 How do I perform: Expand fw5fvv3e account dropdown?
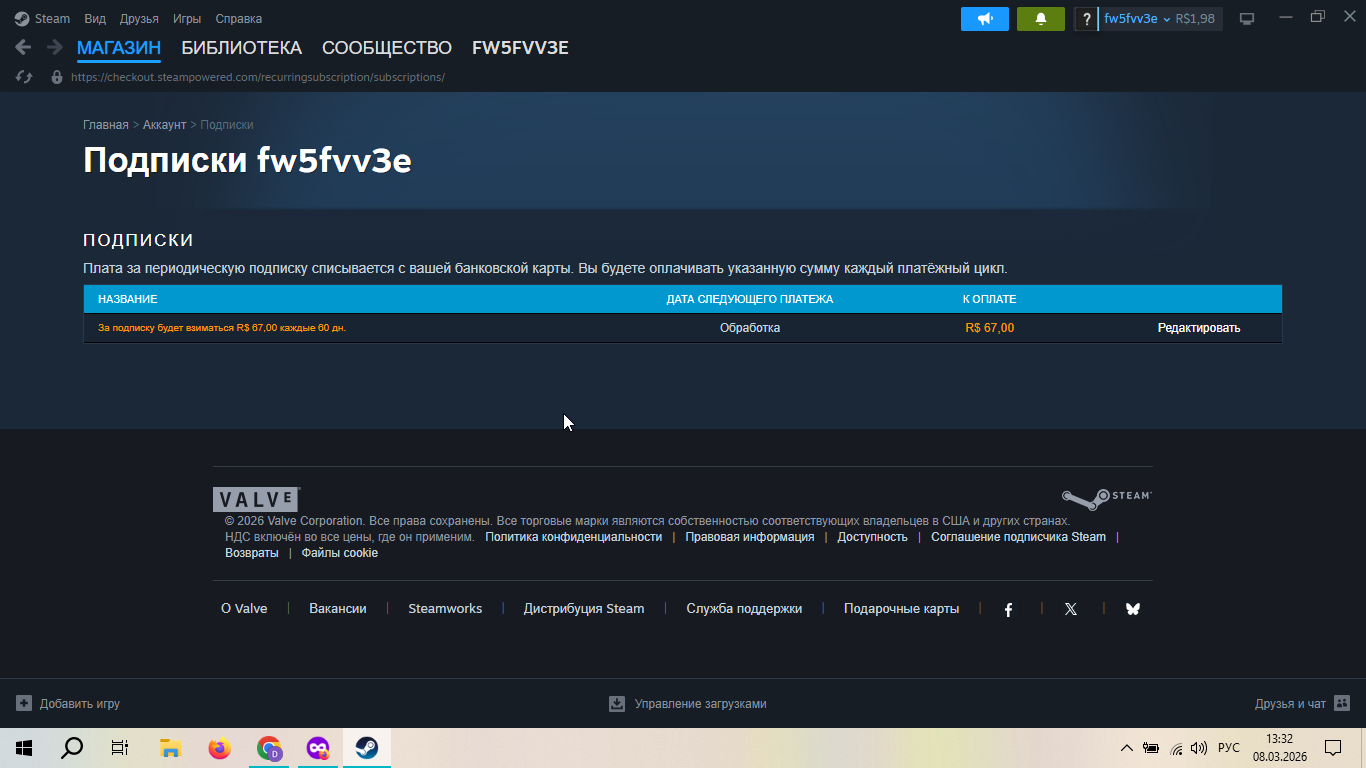(x=1138, y=19)
